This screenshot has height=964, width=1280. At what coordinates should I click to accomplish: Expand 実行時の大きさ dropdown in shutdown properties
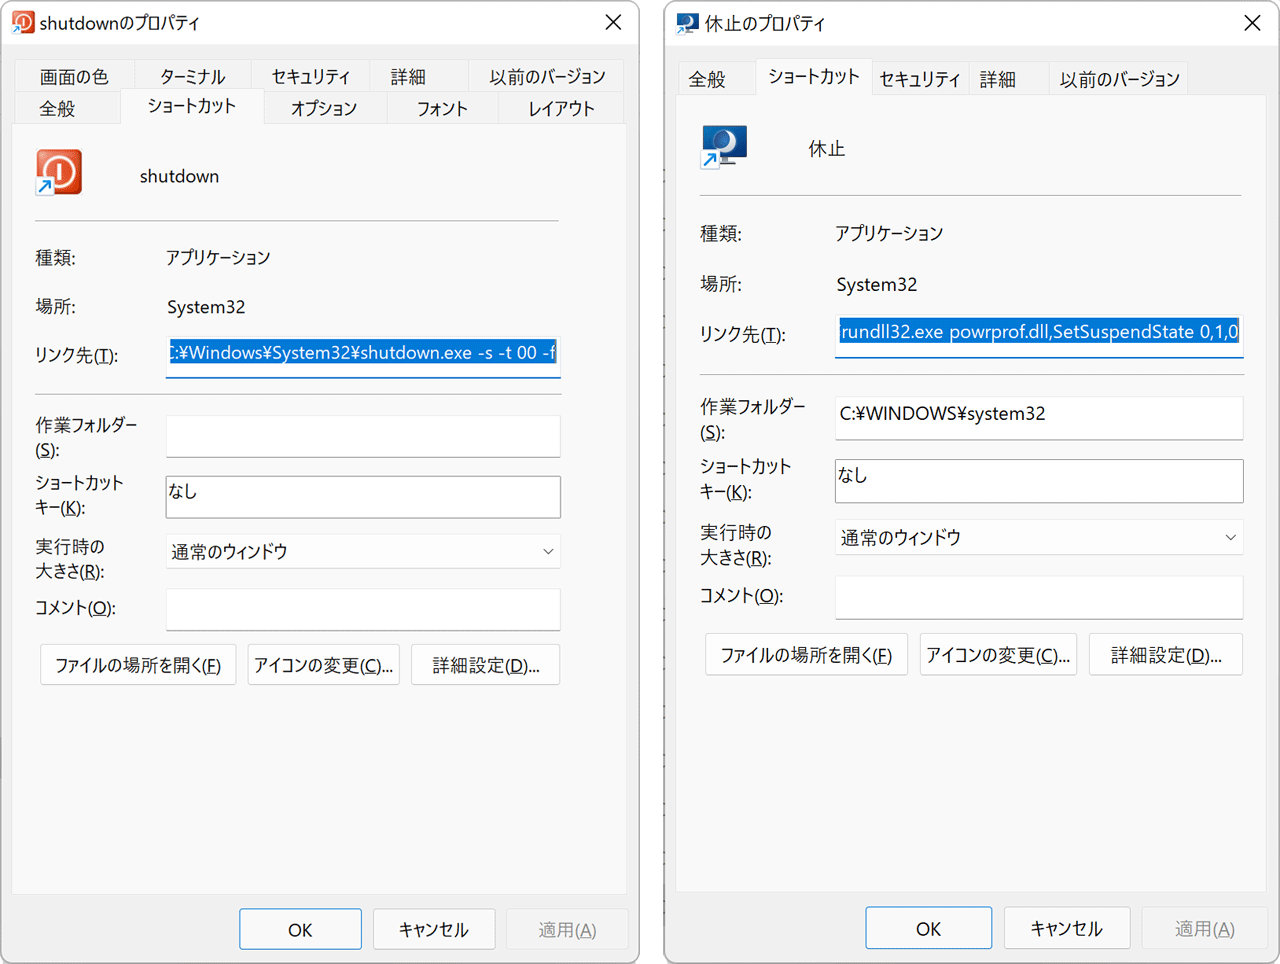pyautogui.click(x=363, y=551)
